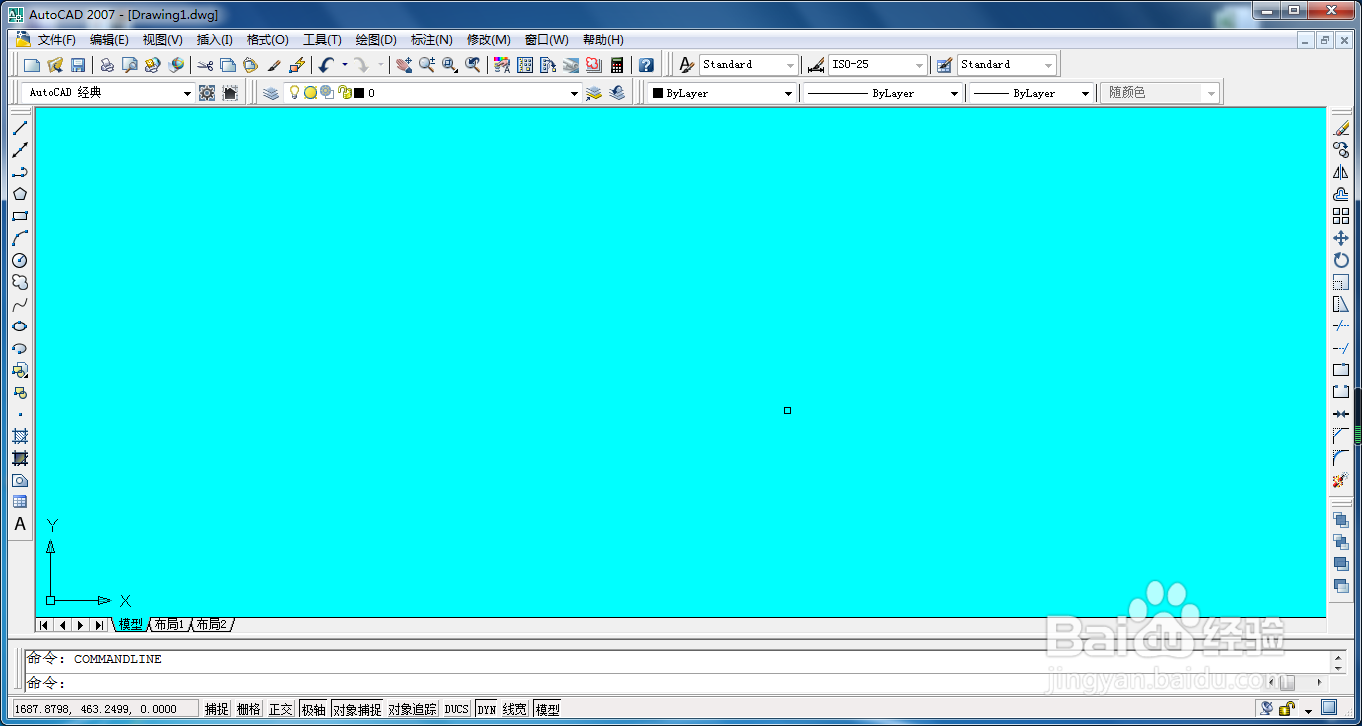Image resolution: width=1362 pixels, height=726 pixels.
Task: Click the New drawing icon
Action: [x=32, y=65]
